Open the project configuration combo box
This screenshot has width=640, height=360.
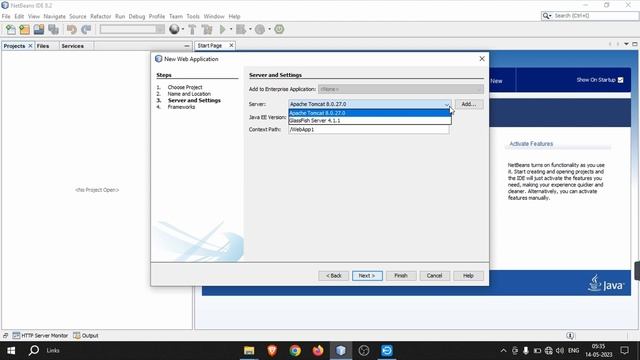[x=132, y=29]
